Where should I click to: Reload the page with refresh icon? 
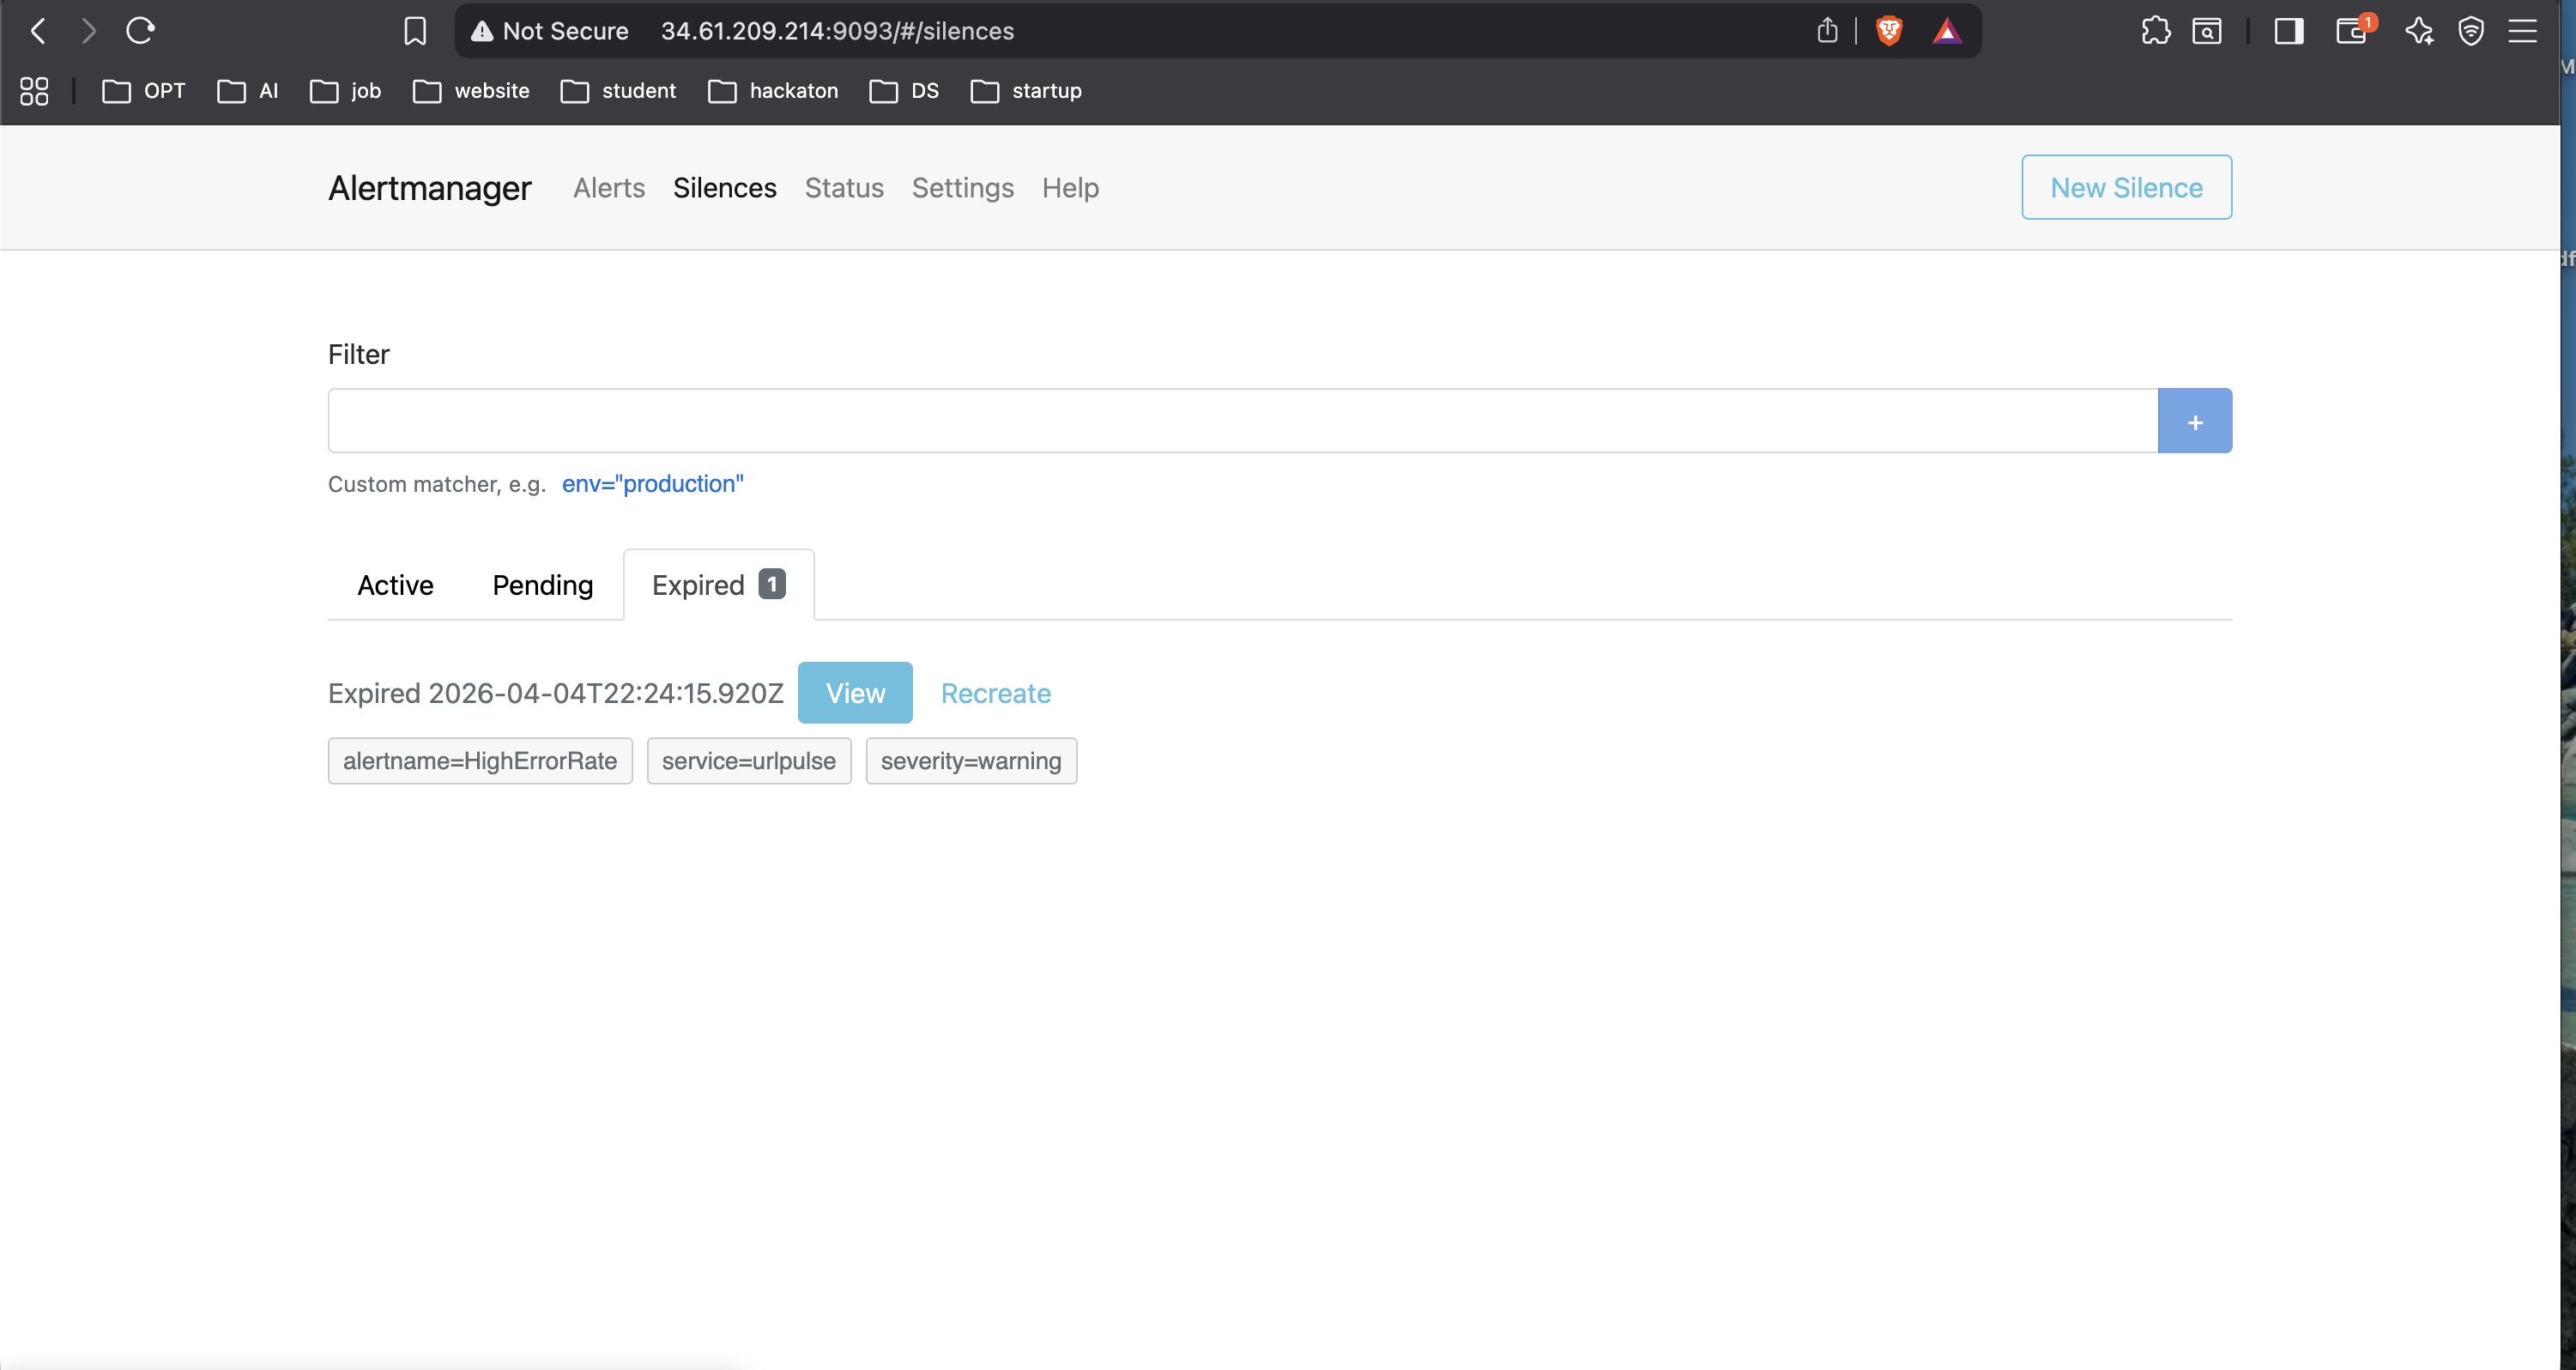140,31
